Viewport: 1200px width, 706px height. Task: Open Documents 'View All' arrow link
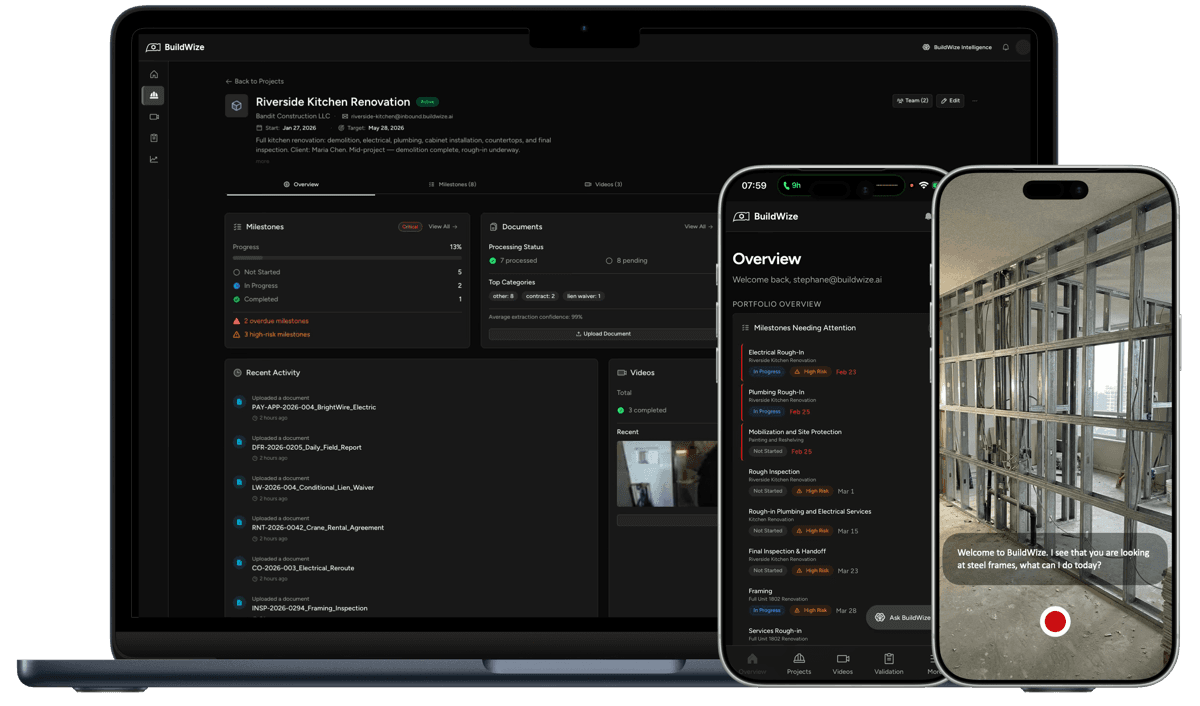tap(697, 226)
